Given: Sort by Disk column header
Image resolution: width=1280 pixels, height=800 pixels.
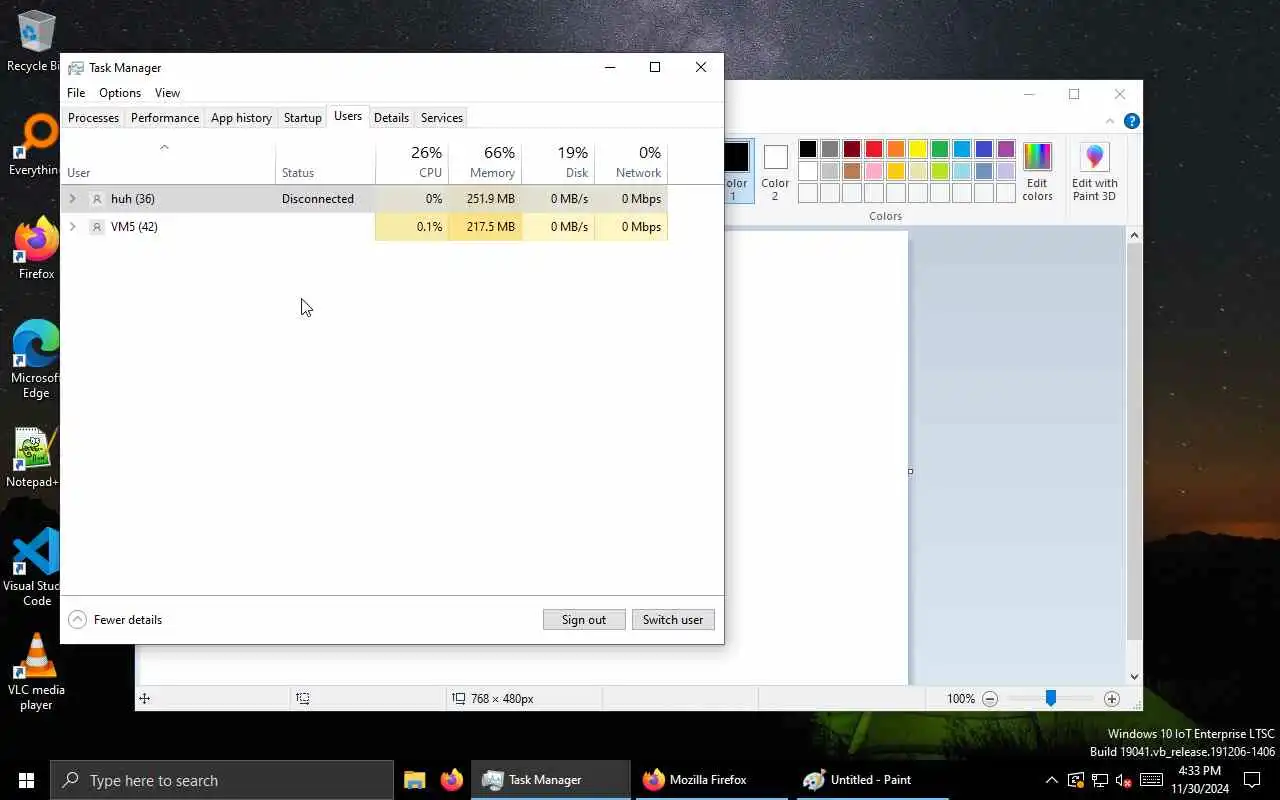Looking at the screenshot, I should [x=558, y=163].
